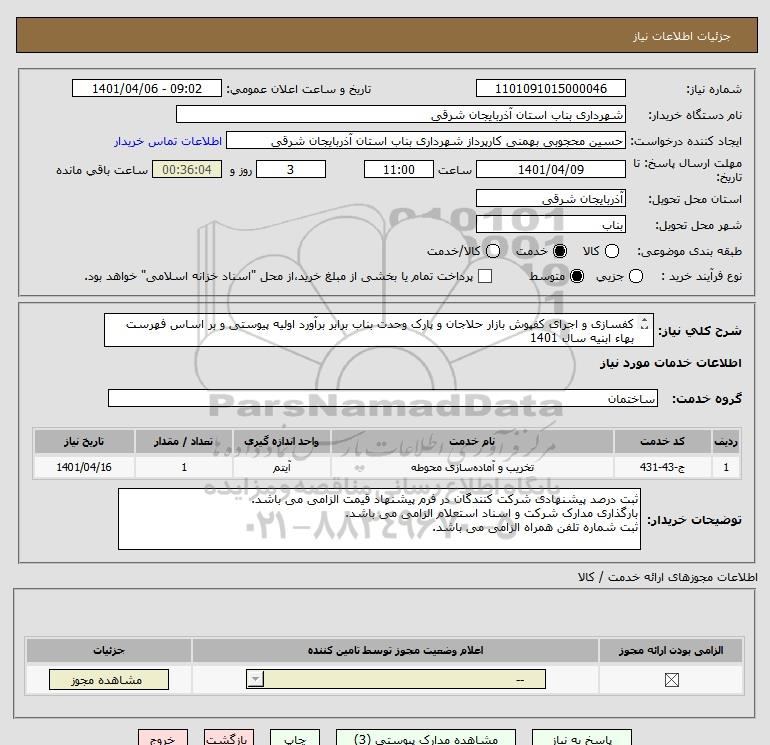Click the پاسخ به نیاز button
Screen dimensions: 770x745
coord(582,738)
